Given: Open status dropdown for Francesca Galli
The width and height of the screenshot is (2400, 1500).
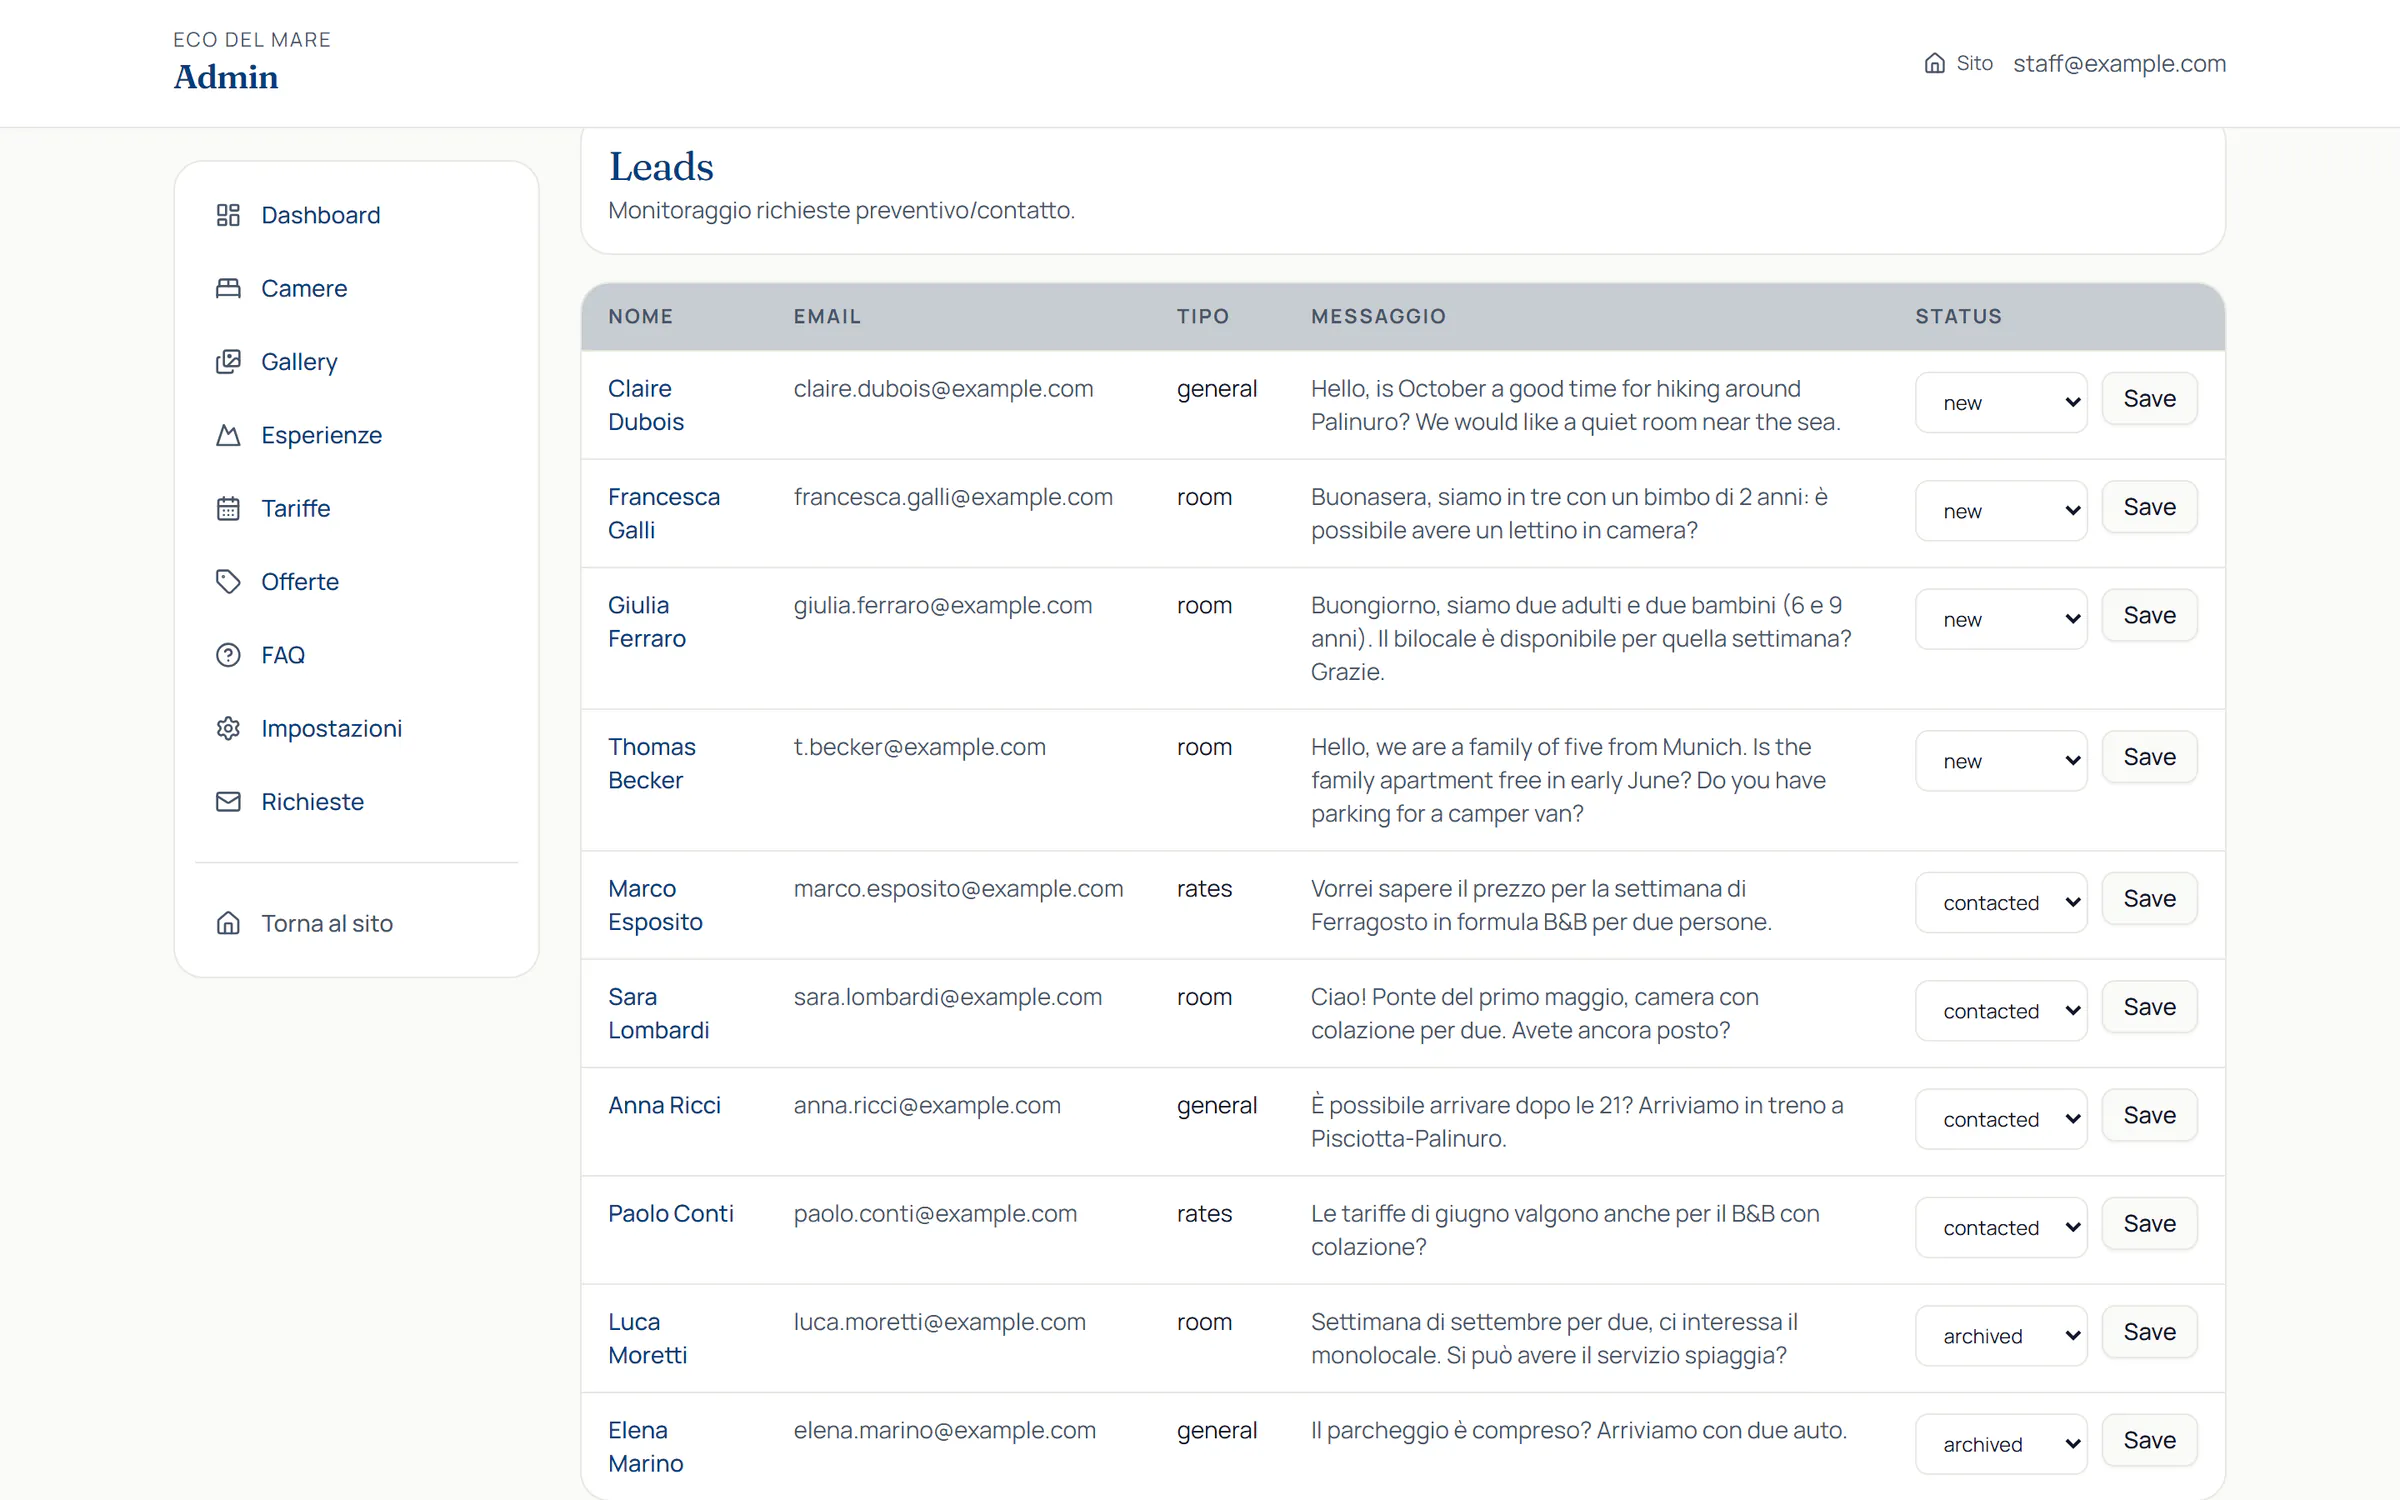Looking at the screenshot, I should 2001,510.
